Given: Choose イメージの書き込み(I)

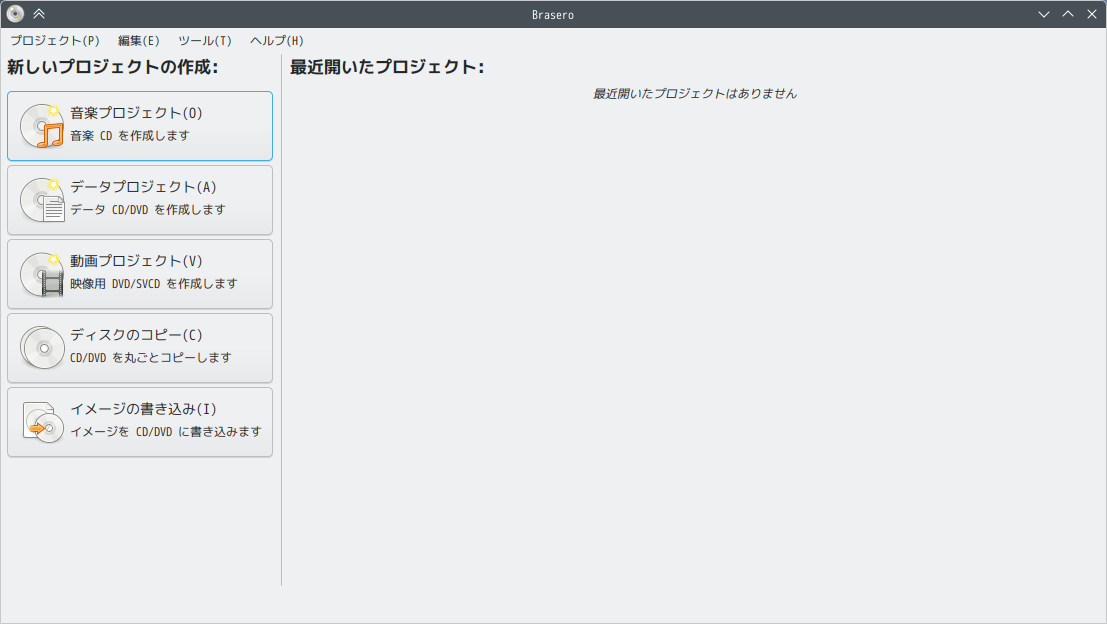Looking at the screenshot, I should (140, 422).
